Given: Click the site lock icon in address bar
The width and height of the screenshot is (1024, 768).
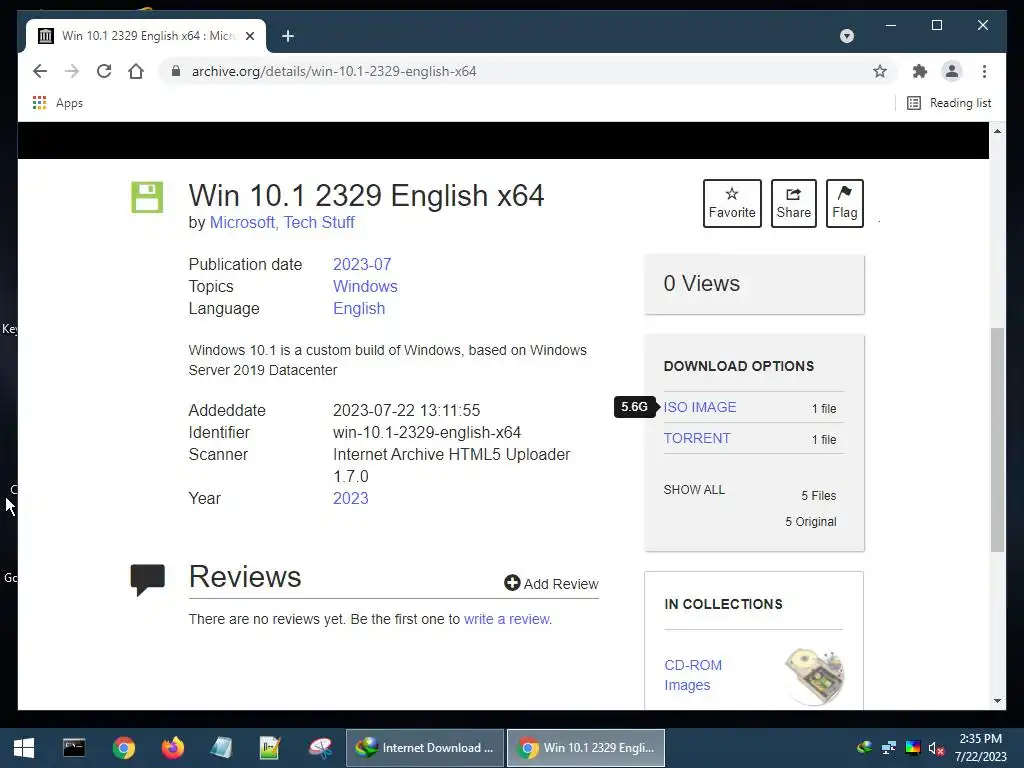Looking at the screenshot, I should pyautogui.click(x=175, y=71).
